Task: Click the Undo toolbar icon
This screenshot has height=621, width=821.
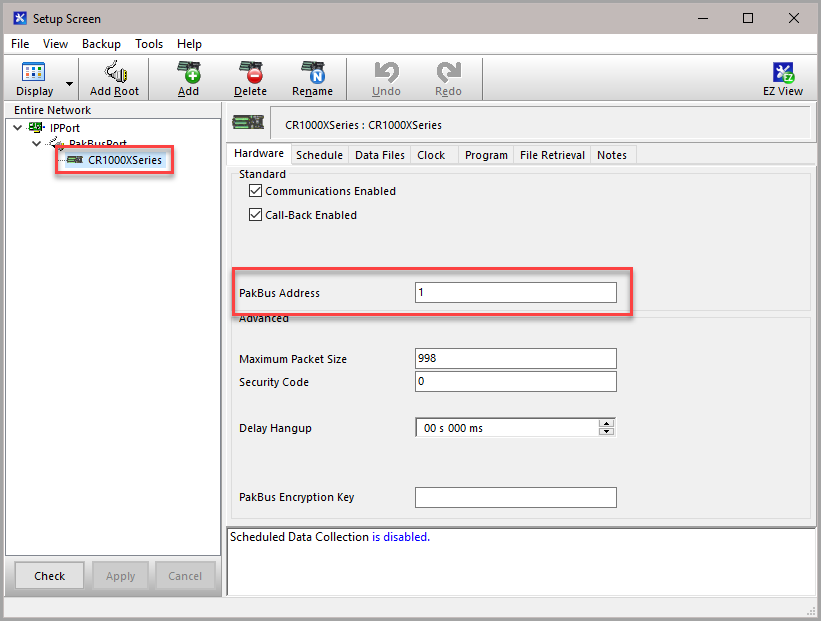Action: click(x=386, y=72)
